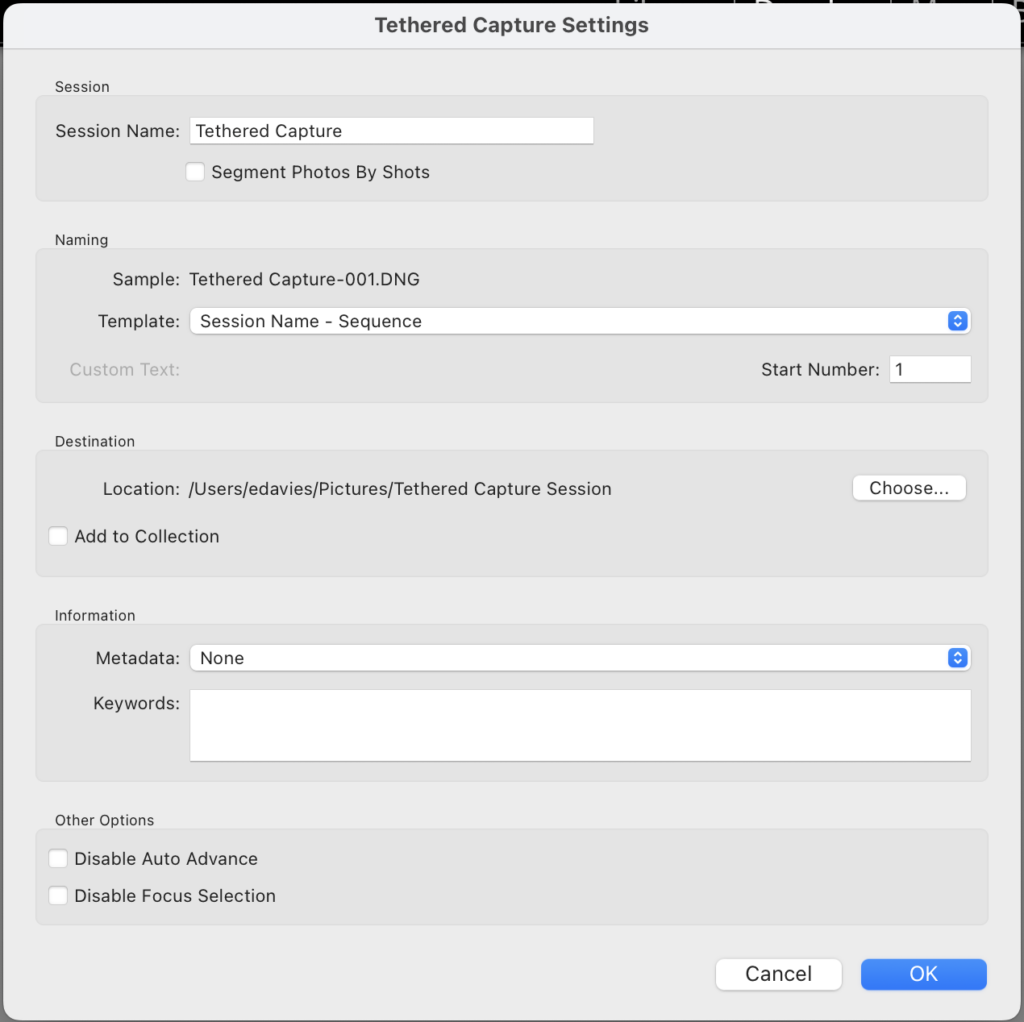Check Disable Focus Selection
This screenshot has height=1022, width=1024.
click(58, 896)
